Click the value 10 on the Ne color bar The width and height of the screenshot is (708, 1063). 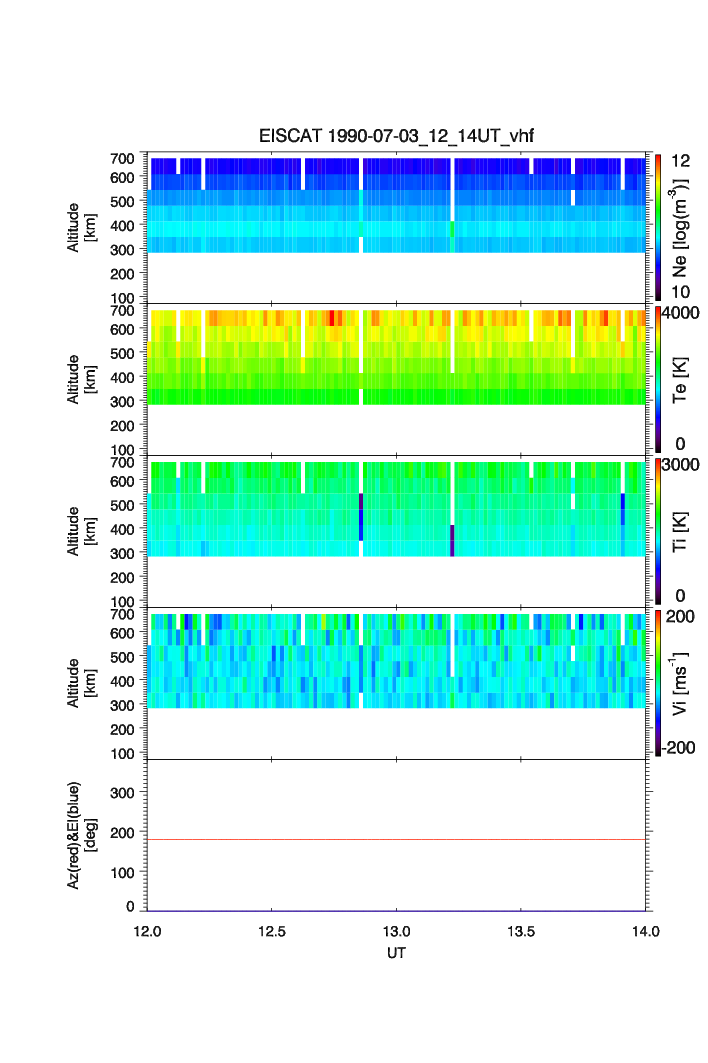coord(680,292)
